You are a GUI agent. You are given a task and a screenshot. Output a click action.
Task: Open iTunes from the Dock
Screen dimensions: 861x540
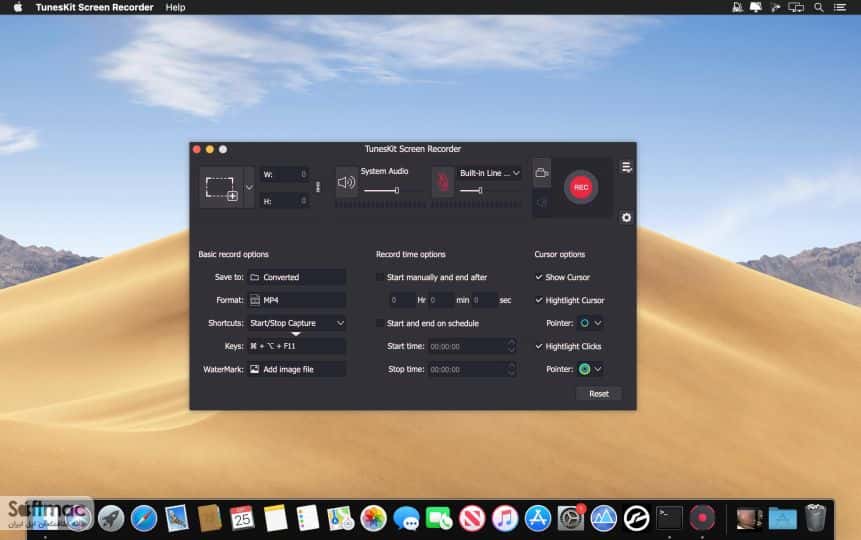point(505,518)
